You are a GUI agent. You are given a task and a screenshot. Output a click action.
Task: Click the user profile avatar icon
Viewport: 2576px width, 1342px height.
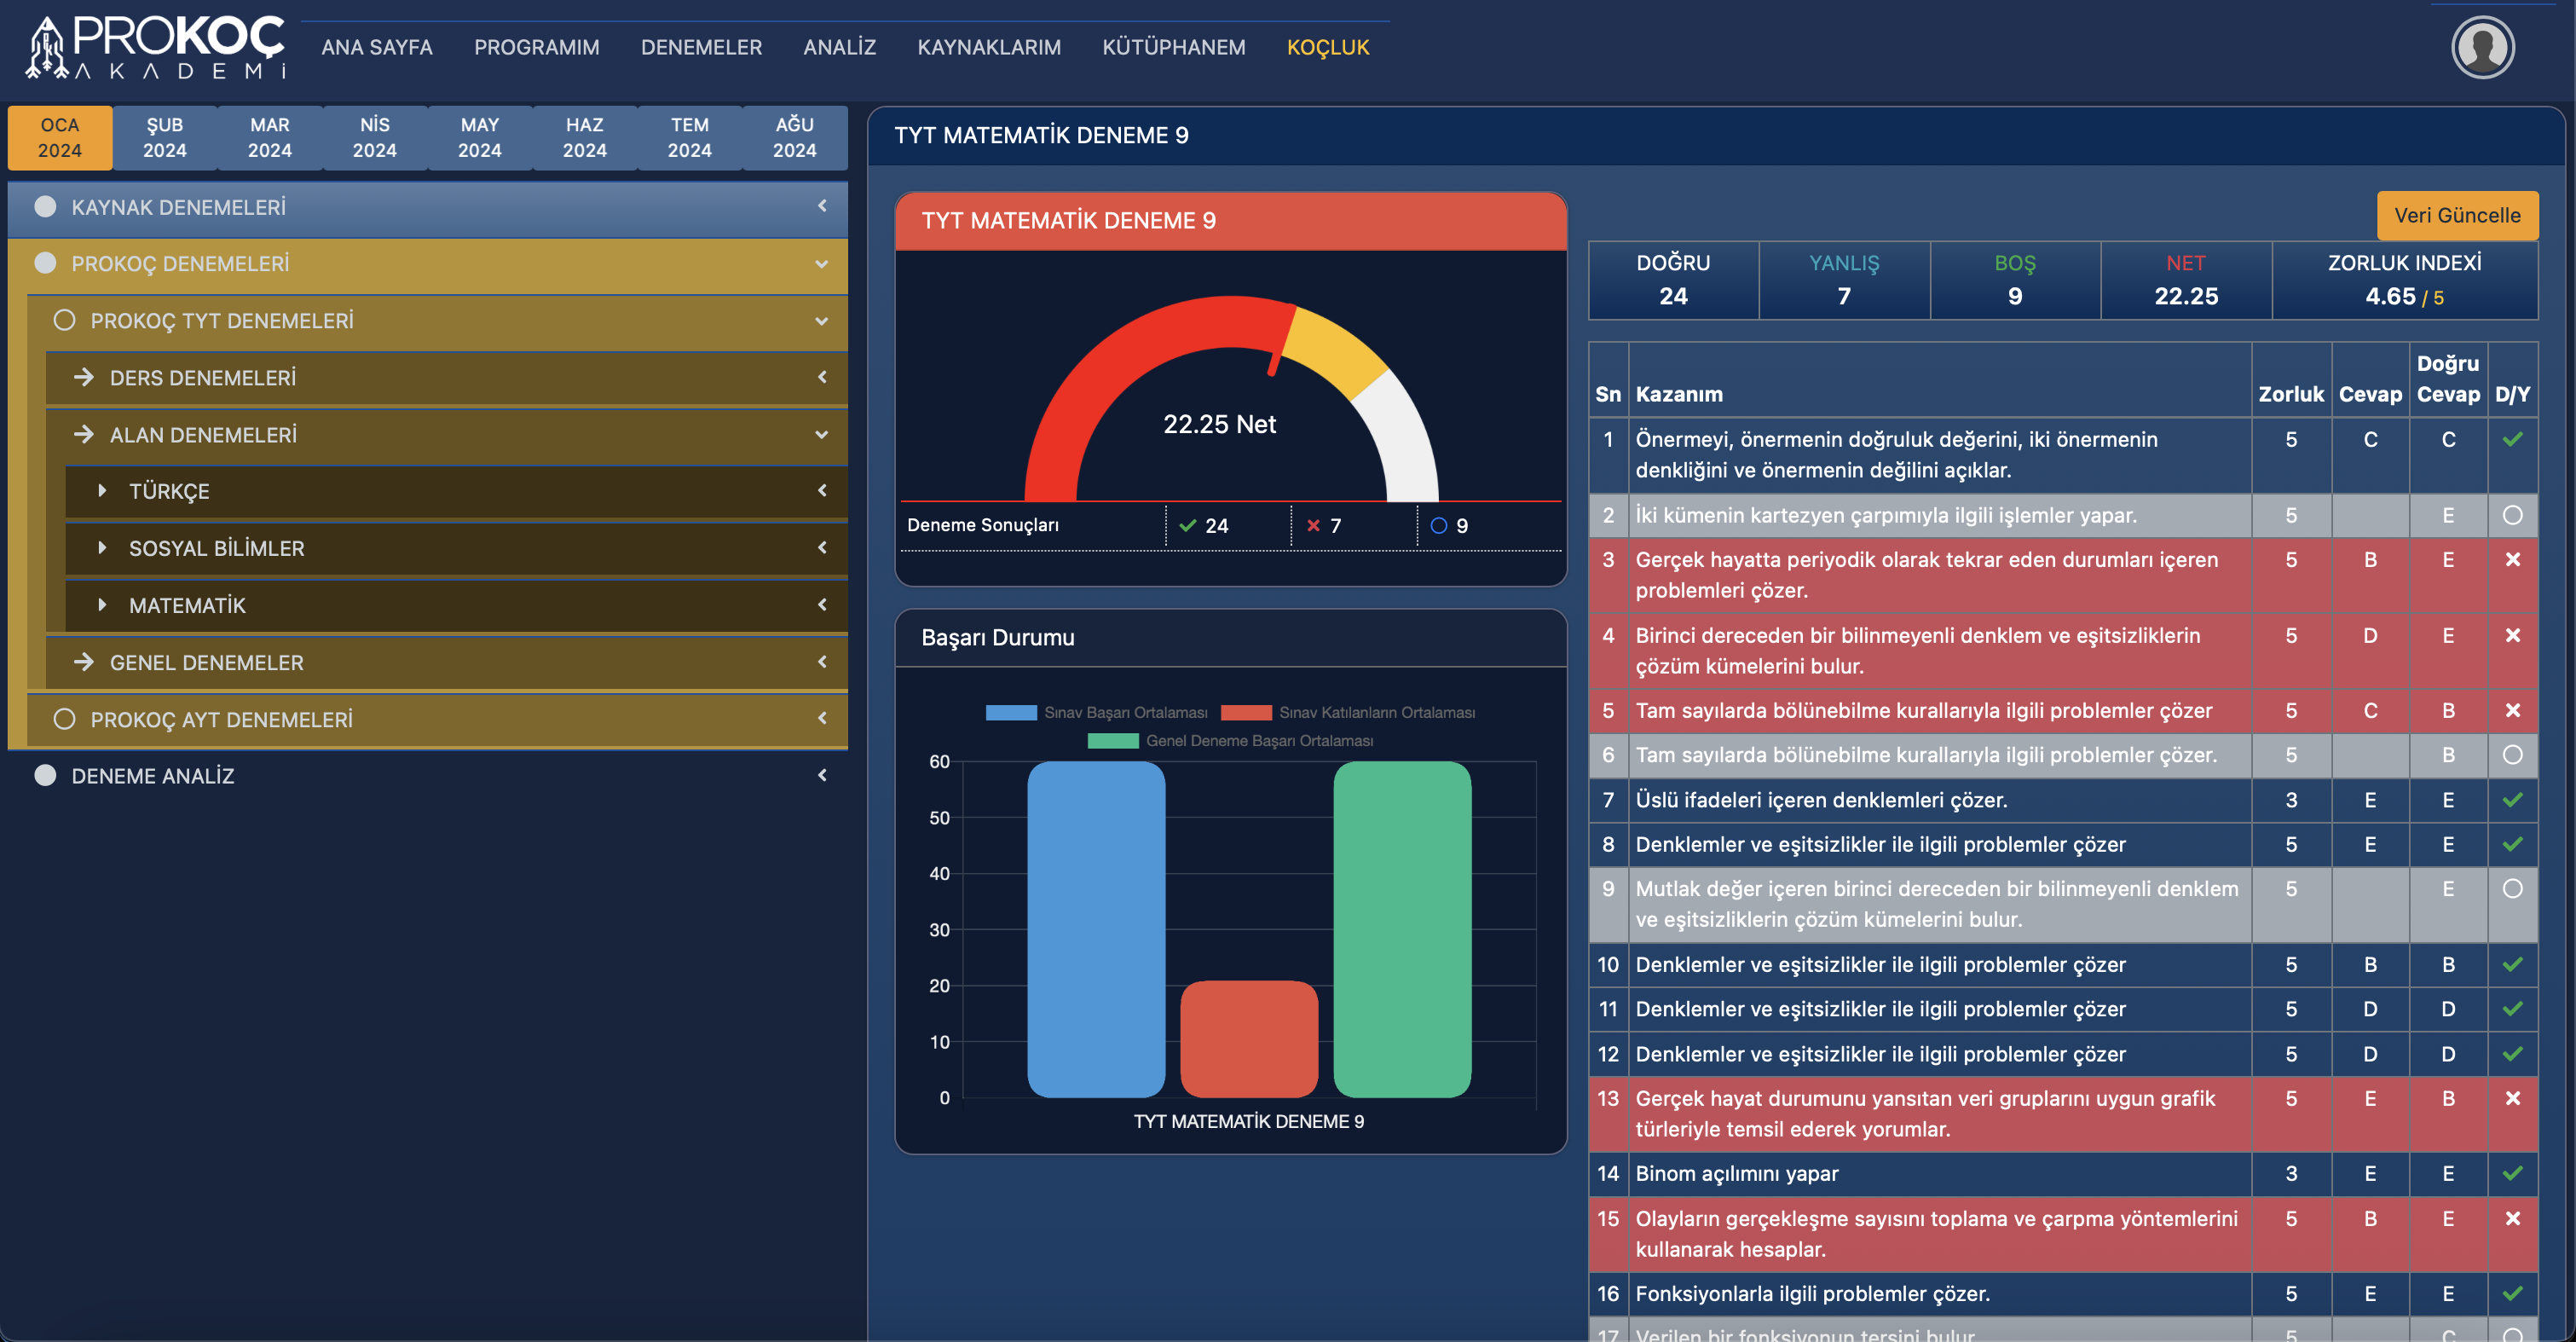(2482, 47)
